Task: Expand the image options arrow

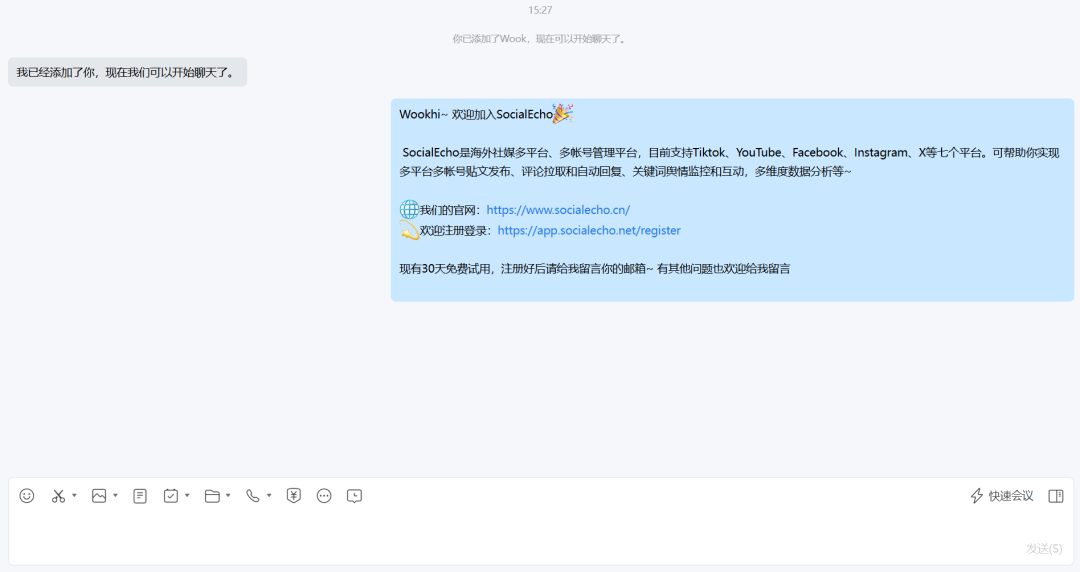Action: pyautogui.click(x=116, y=496)
